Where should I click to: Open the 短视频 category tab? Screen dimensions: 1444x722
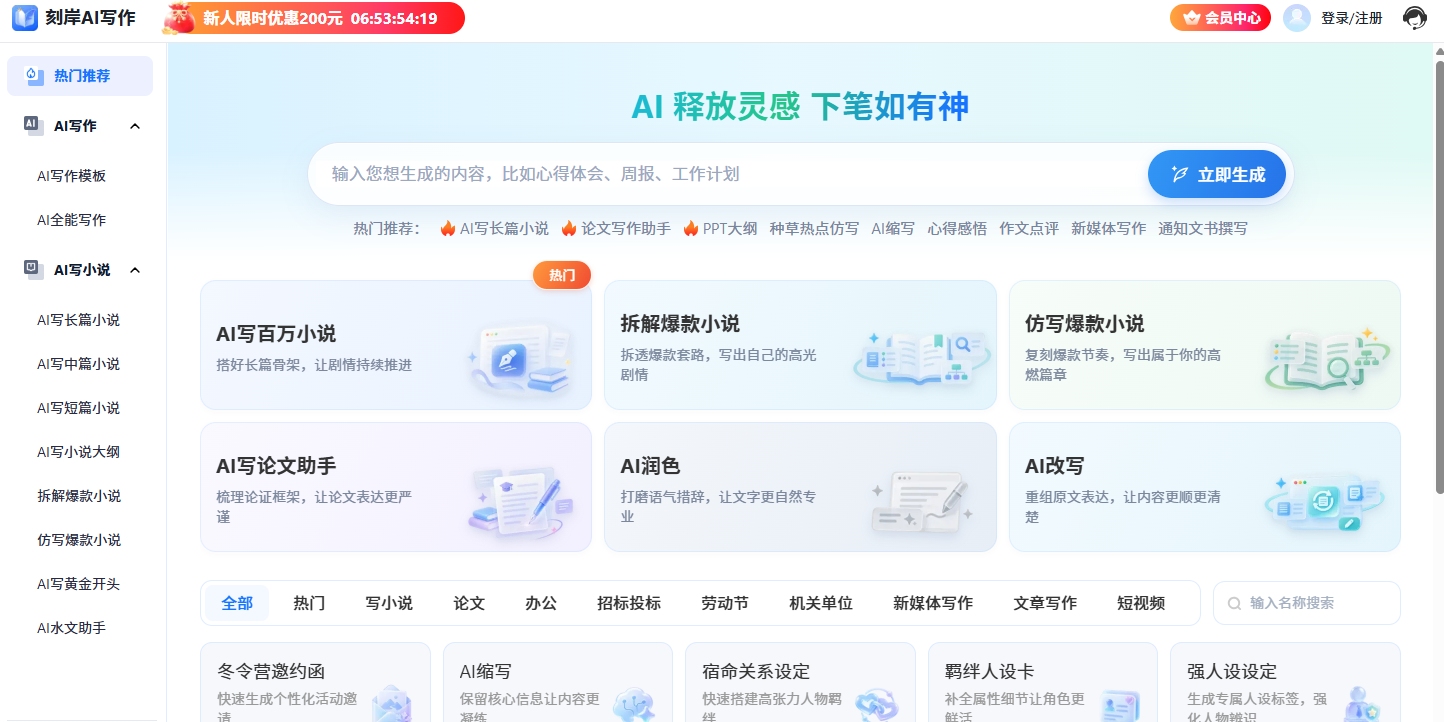tap(1141, 603)
